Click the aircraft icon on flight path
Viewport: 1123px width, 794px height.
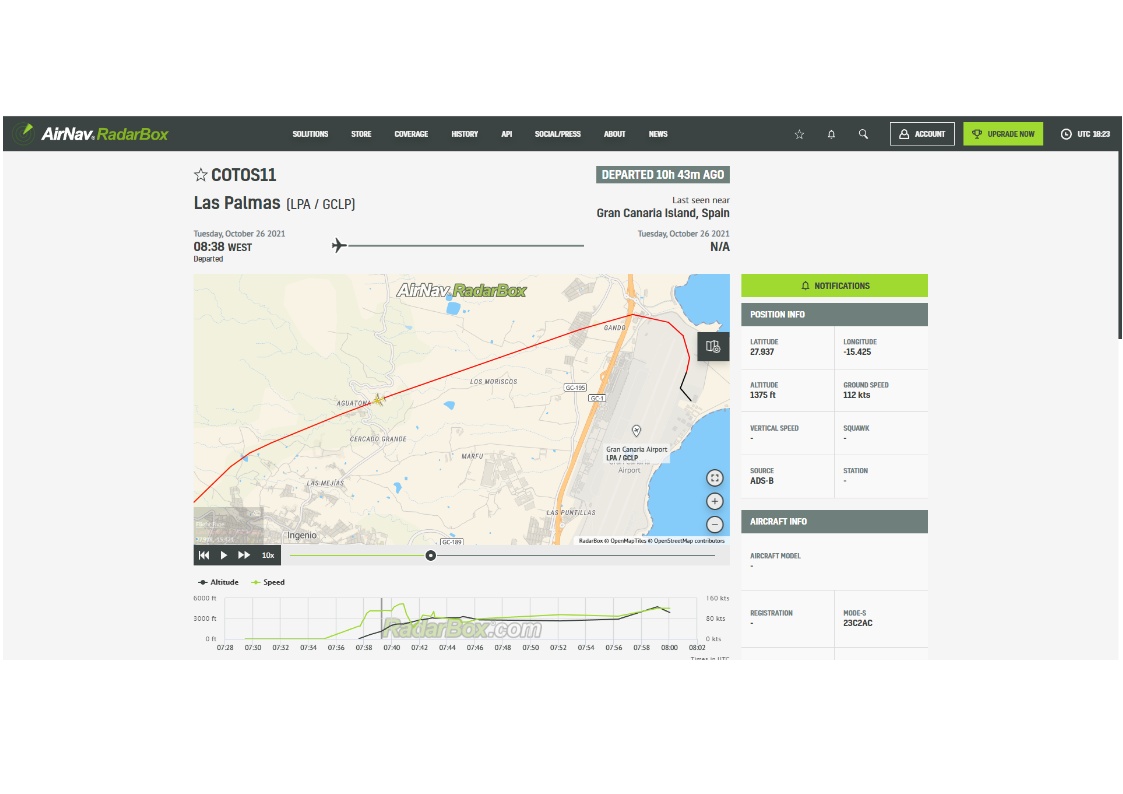click(378, 400)
